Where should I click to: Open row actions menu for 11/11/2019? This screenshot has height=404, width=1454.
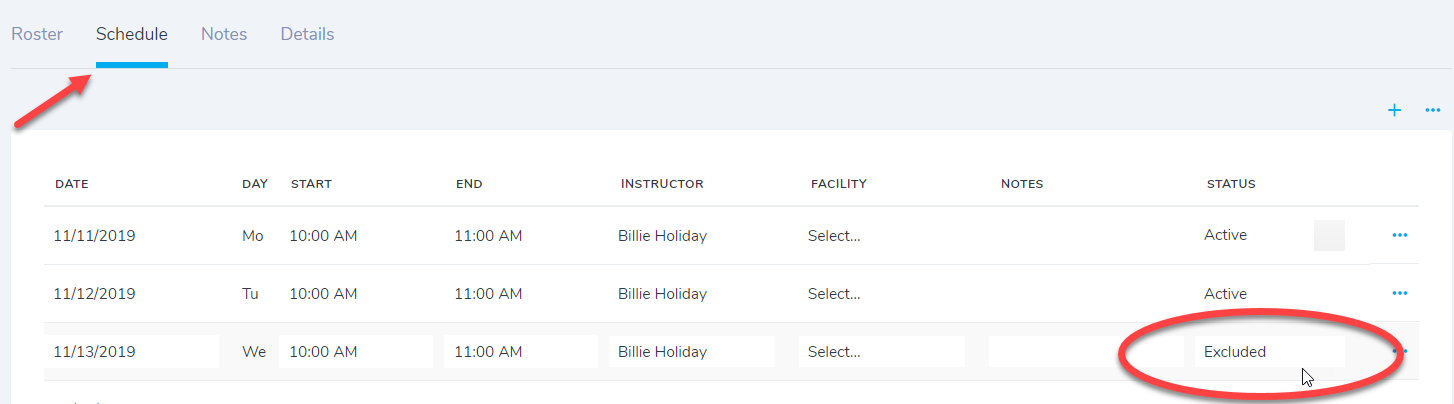pyautogui.click(x=1400, y=236)
